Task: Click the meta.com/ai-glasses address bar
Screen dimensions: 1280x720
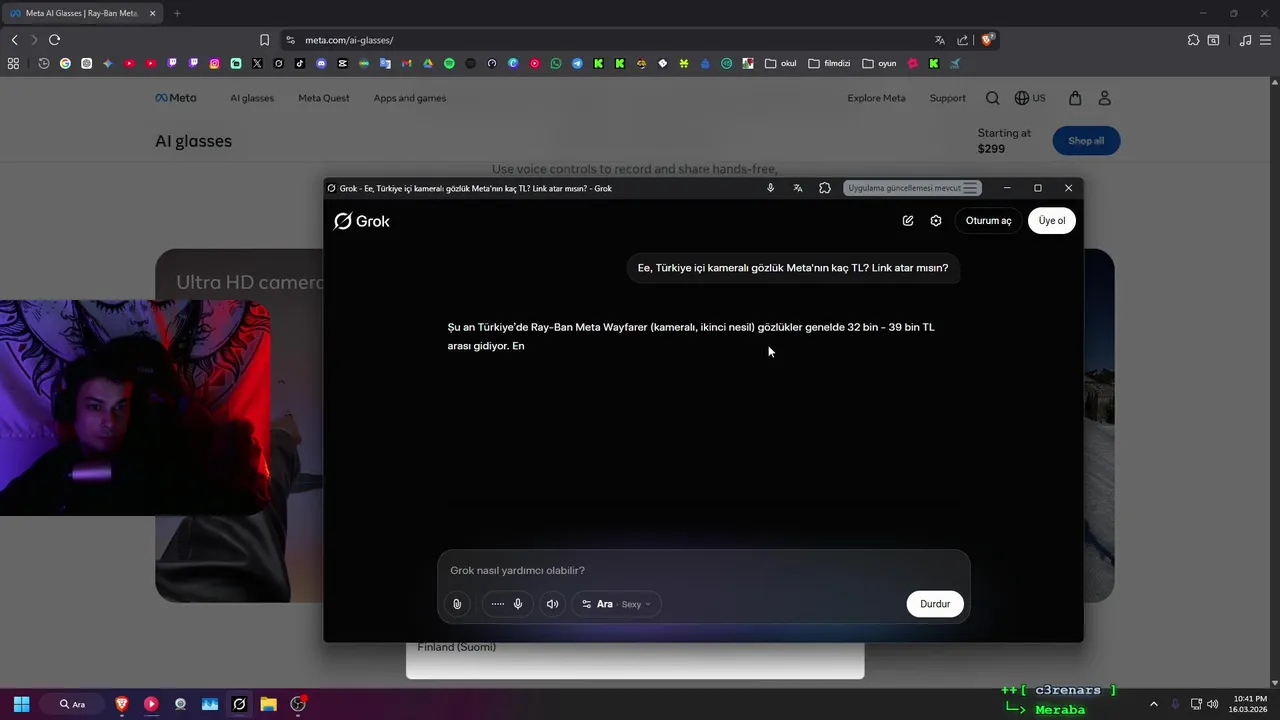Action: click(x=600, y=40)
